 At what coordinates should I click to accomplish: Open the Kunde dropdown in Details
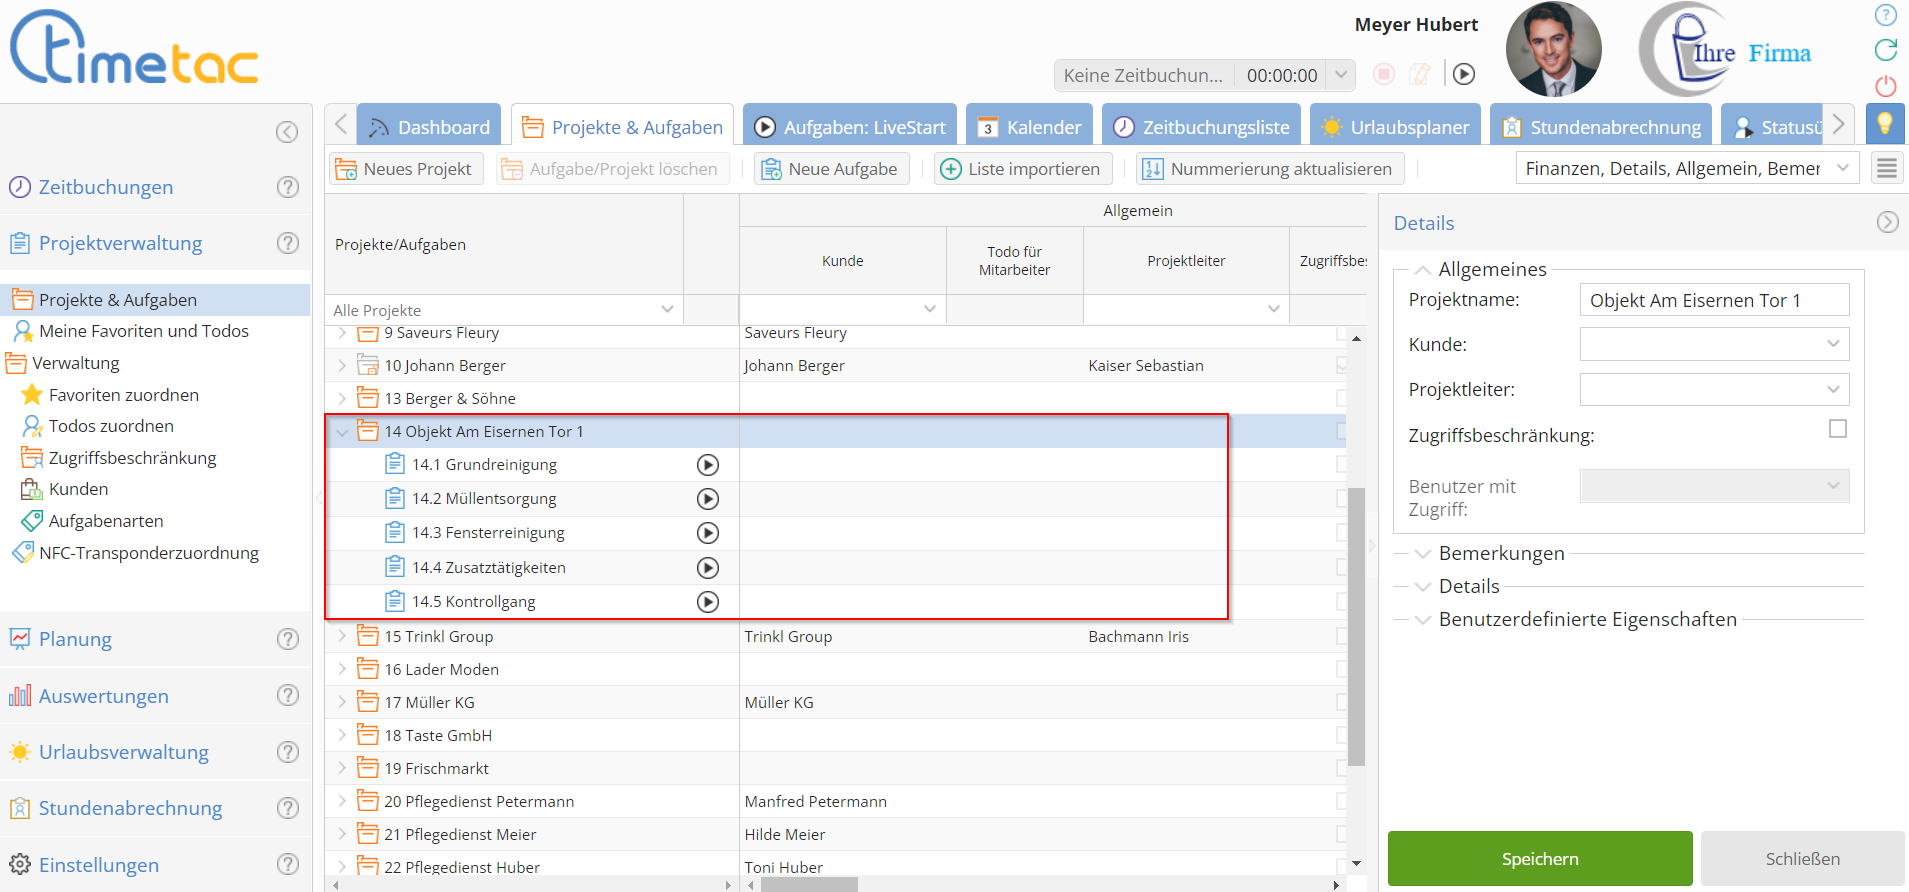coord(1714,344)
